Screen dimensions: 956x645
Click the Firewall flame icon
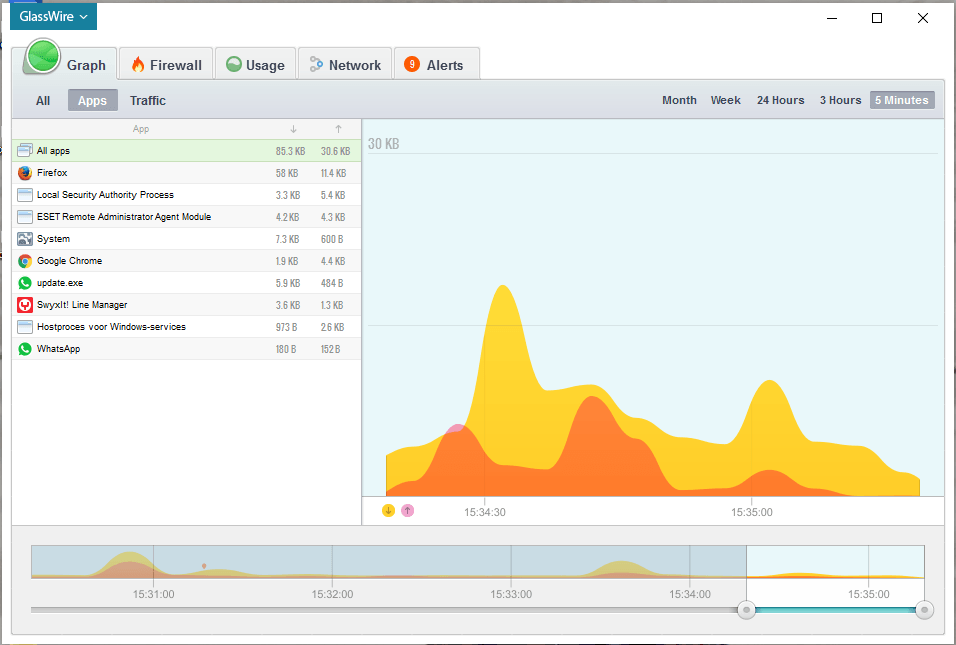[138, 64]
